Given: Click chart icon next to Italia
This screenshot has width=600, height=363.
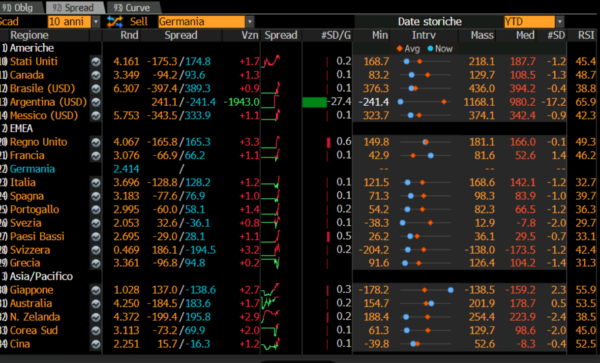Looking at the screenshot, I should pyautogui.click(x=96, y=183).
